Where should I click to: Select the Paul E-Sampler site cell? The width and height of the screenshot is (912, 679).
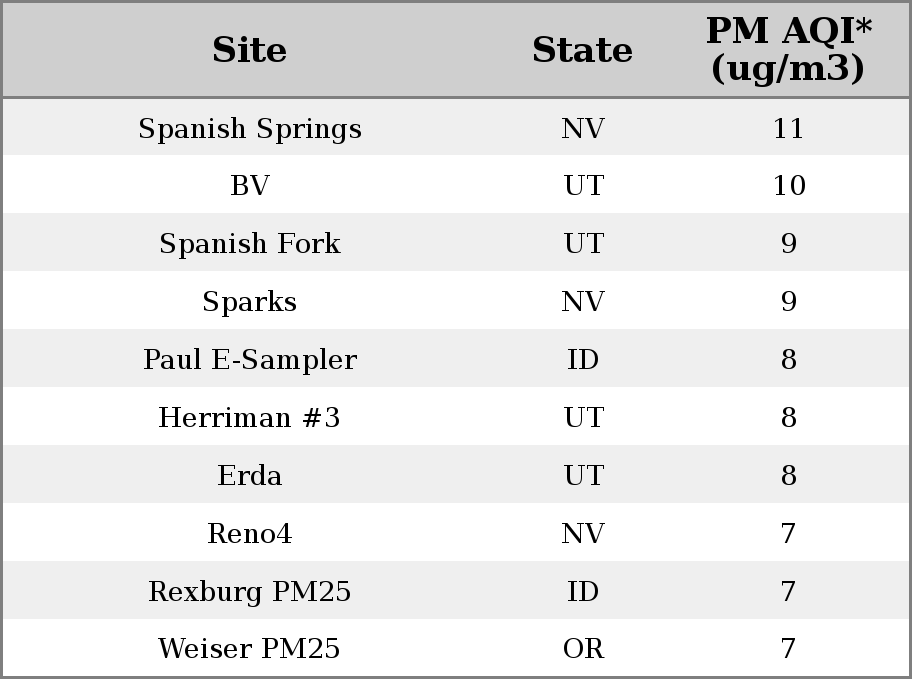tap(250, 360)
